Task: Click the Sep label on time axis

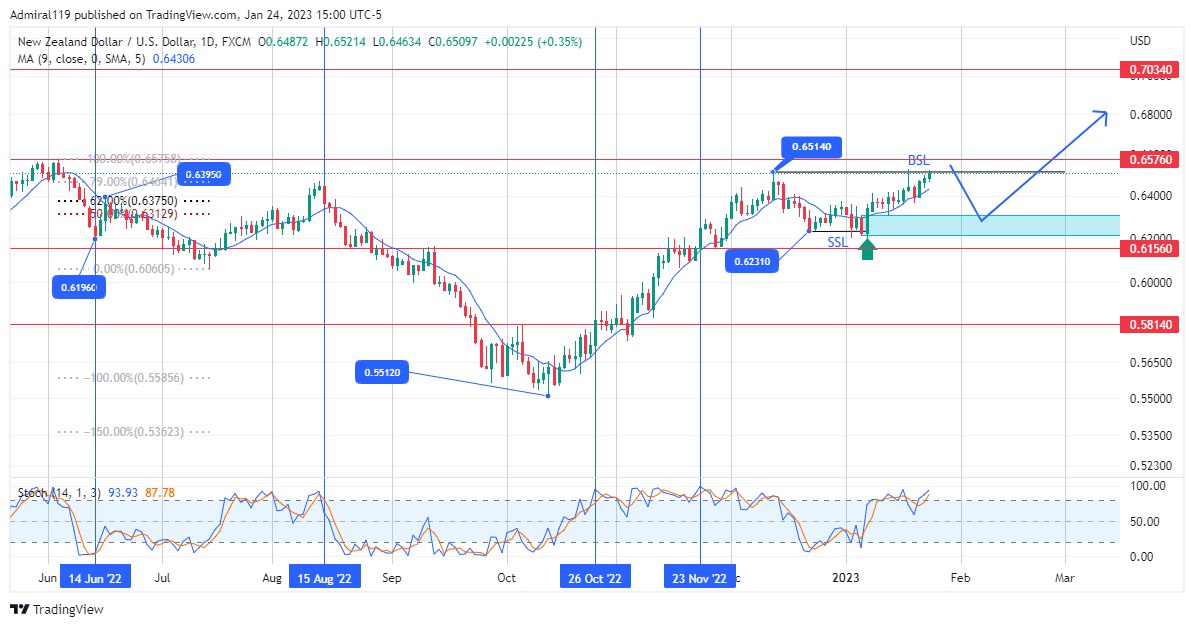Action: click(391, 578)
